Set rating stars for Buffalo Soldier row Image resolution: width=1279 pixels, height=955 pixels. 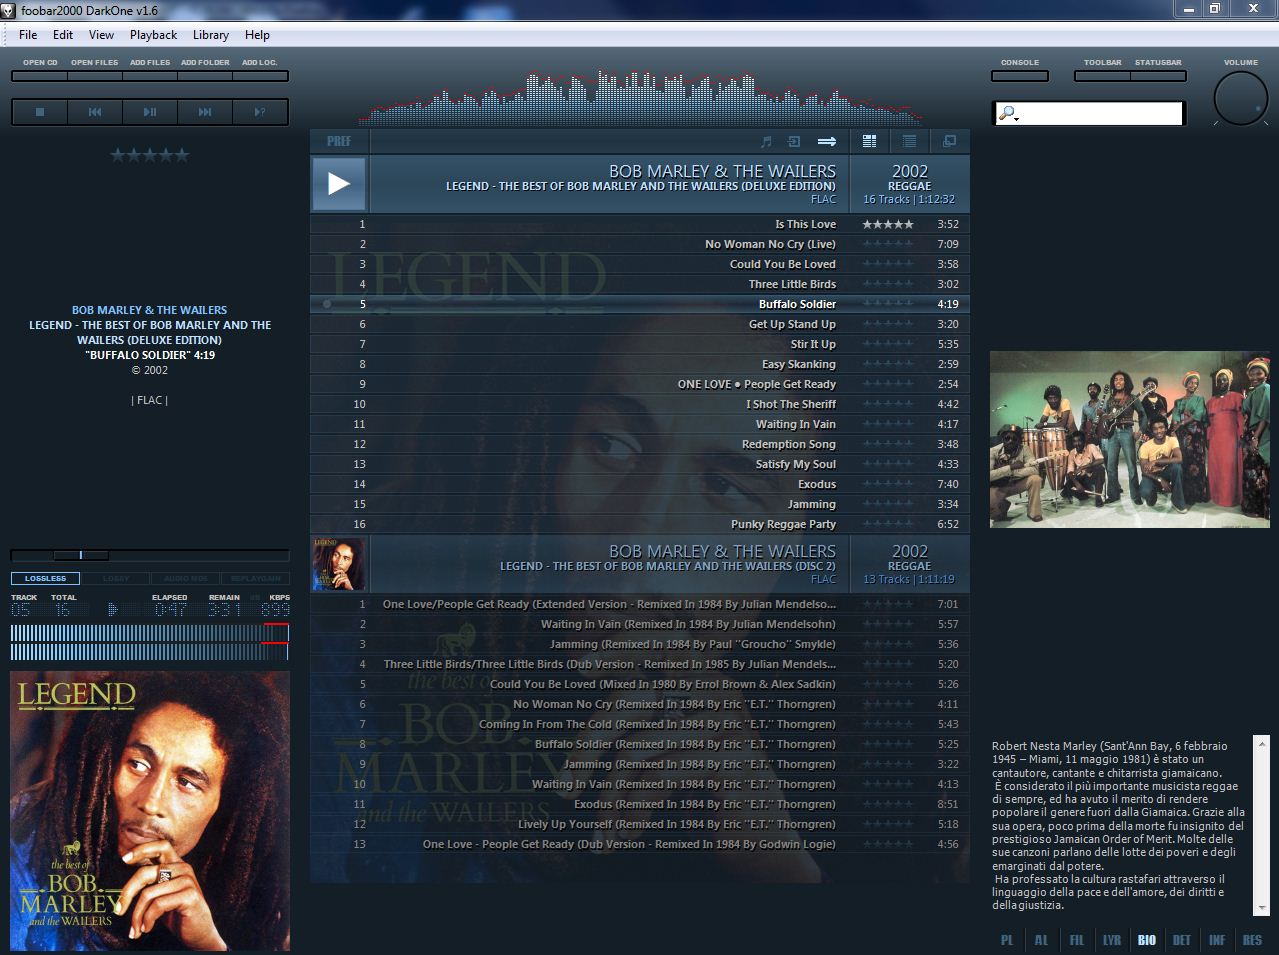click(x=888, y=304)
